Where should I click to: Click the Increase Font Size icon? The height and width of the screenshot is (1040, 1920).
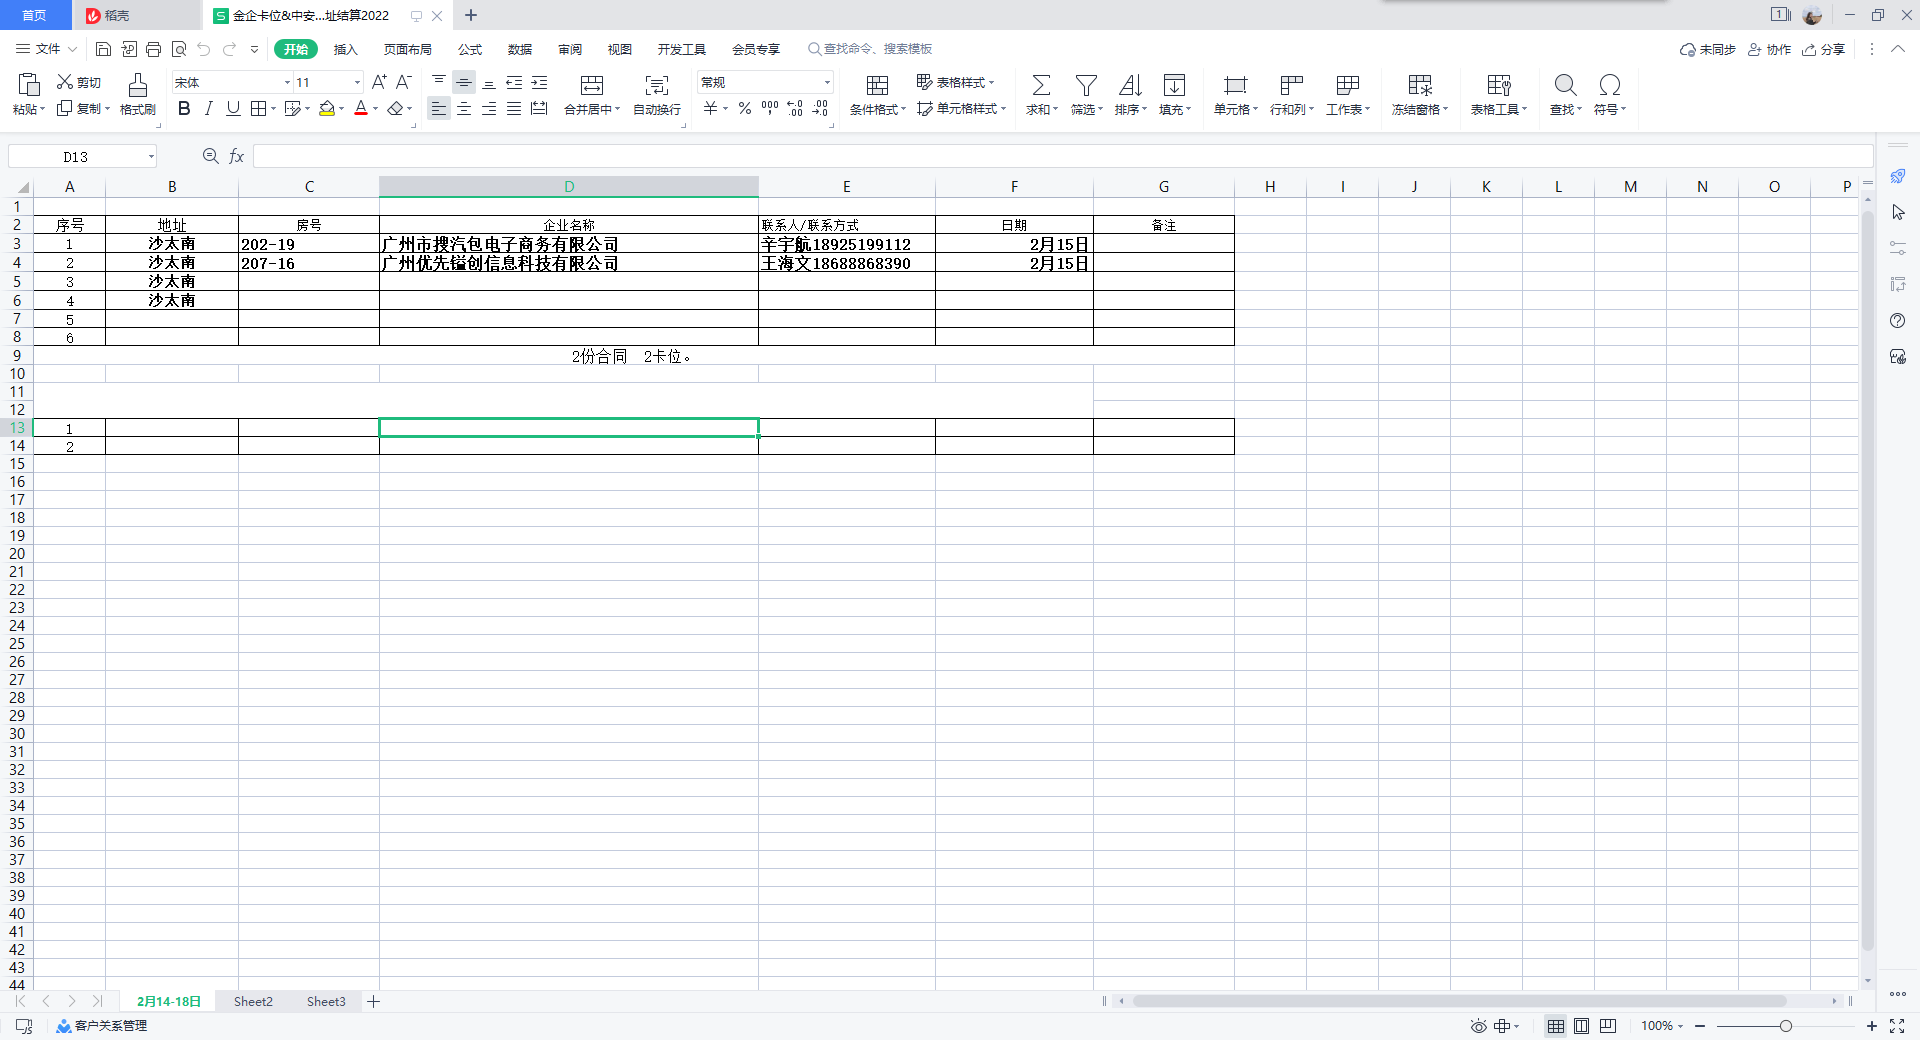[379, 82]
